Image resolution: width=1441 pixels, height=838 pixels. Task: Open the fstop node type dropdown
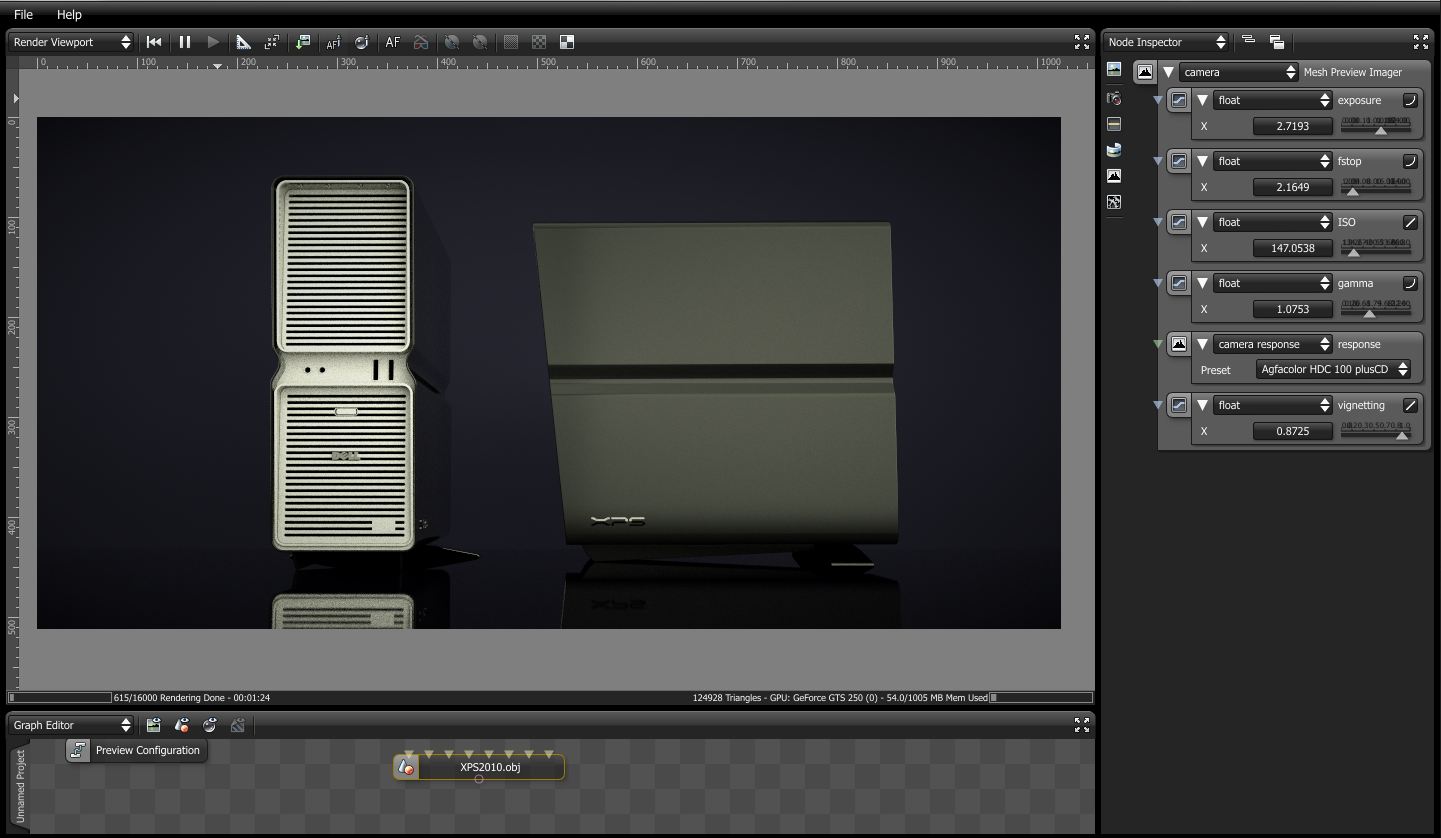[1272, 161]
